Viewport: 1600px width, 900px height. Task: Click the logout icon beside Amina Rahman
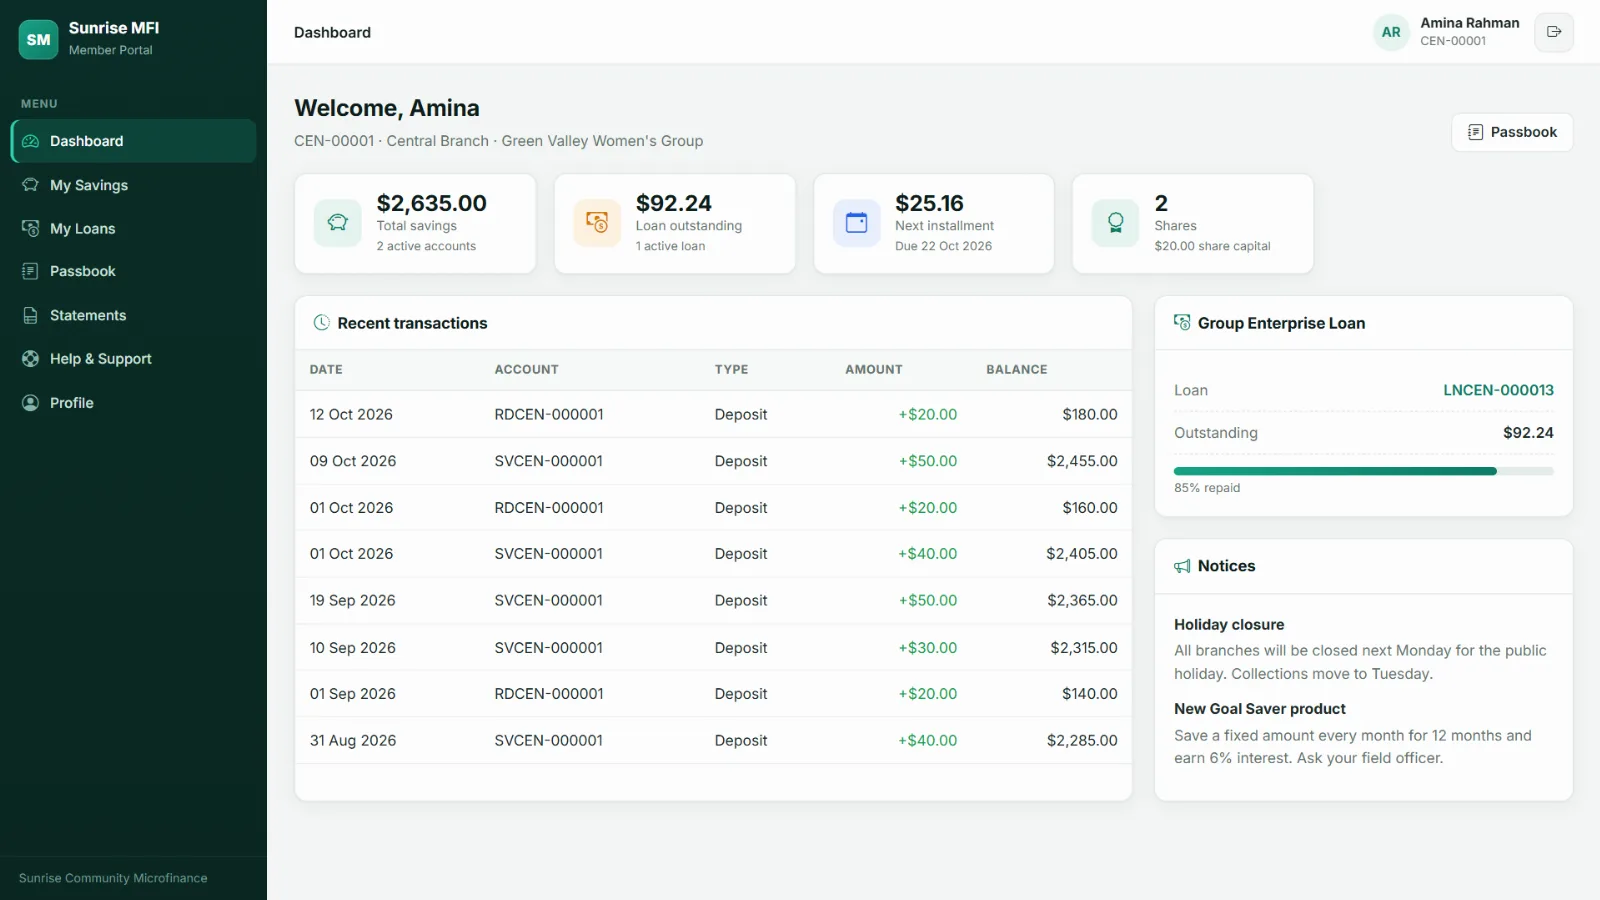point(1554,32)
